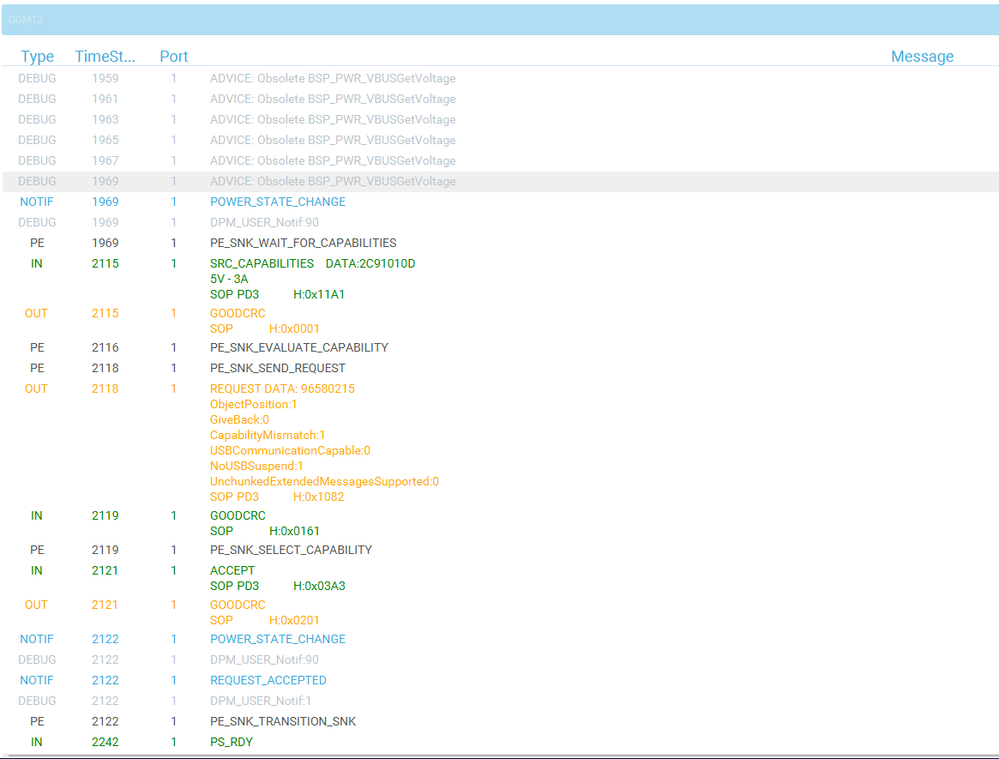999x759 pixels.
Task: Click SOP H:0x0201 header line
Action: 265,620
